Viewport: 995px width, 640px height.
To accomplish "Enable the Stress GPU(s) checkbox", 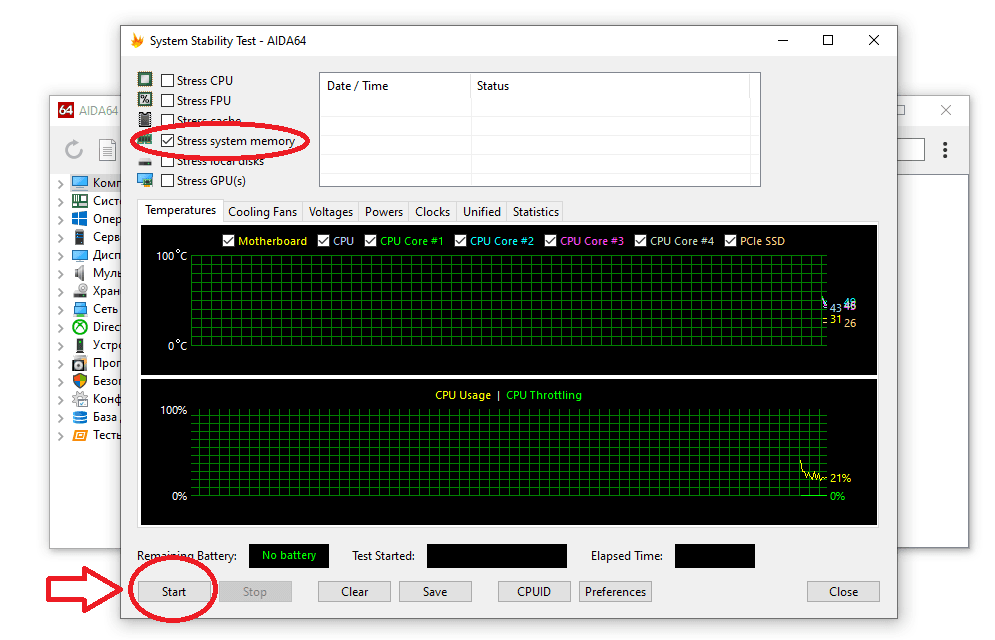I will 168,181.
